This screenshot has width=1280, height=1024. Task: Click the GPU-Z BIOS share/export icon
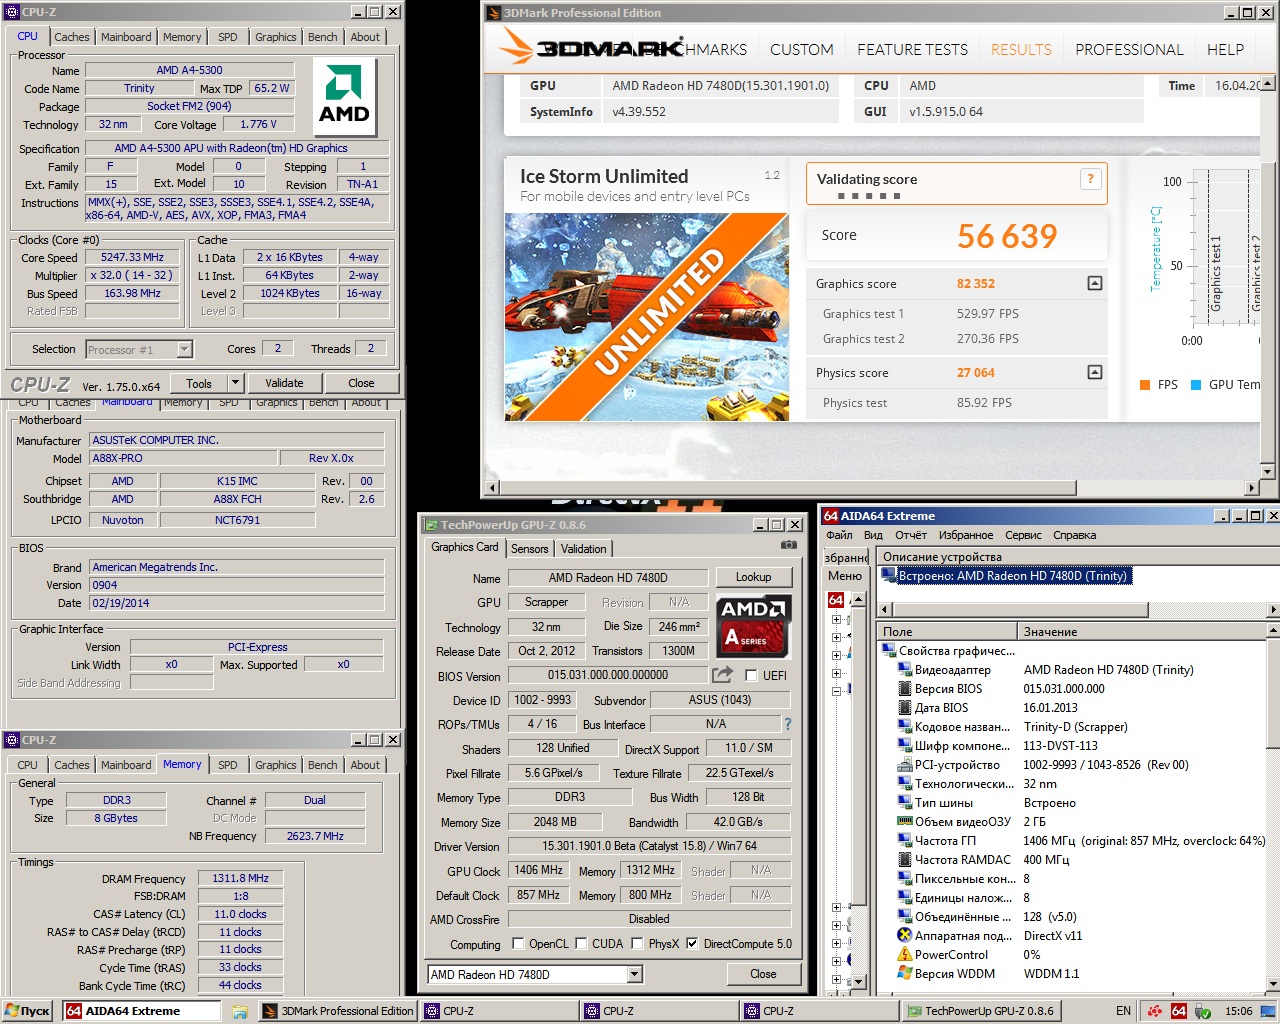(722, 675)
